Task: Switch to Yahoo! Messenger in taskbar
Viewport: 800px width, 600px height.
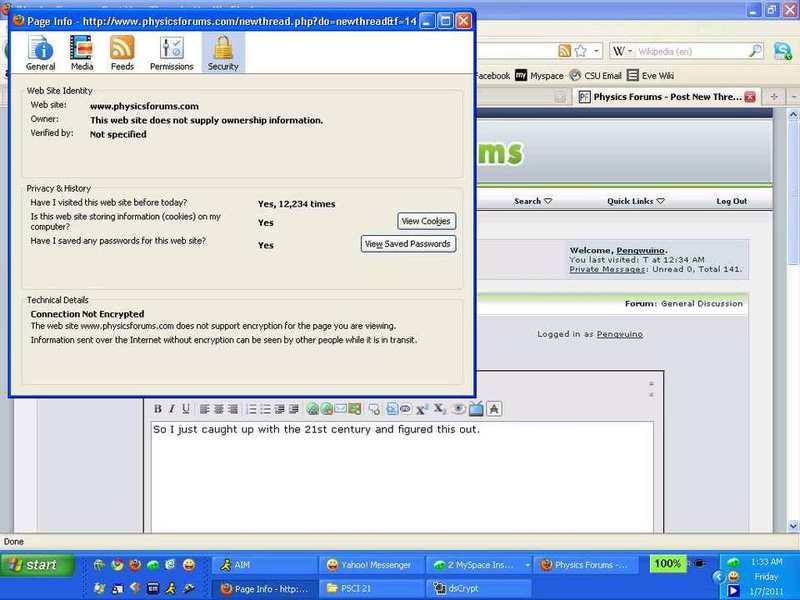Action: (x=371, y=565)
